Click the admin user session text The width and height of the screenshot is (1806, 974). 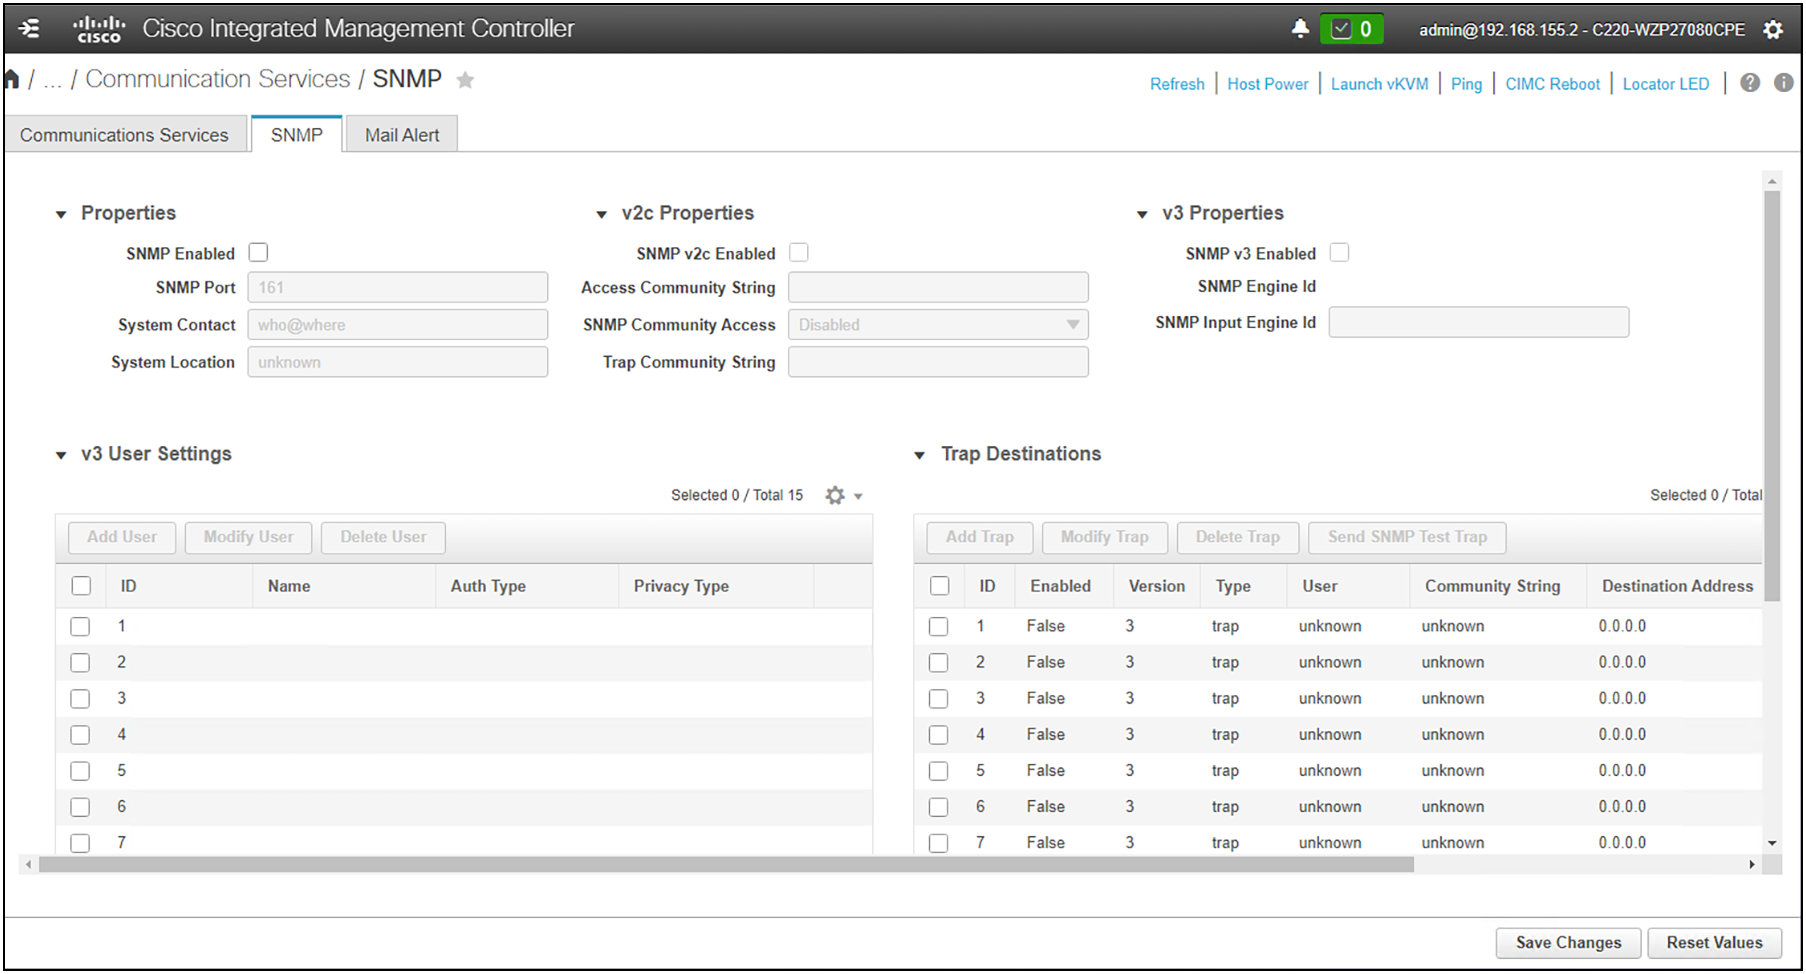coord(1582,30)
